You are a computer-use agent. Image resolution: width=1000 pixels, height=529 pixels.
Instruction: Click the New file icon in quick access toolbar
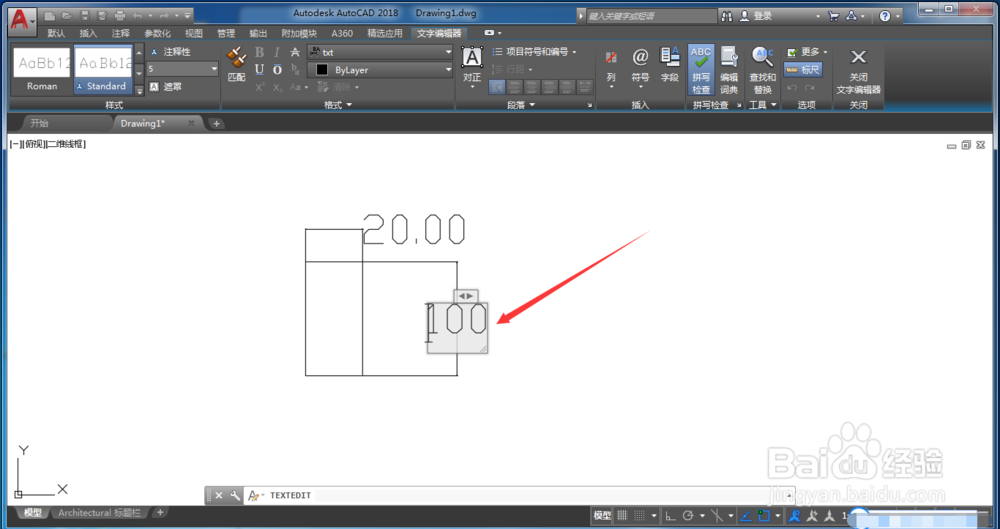coord(51,15)
